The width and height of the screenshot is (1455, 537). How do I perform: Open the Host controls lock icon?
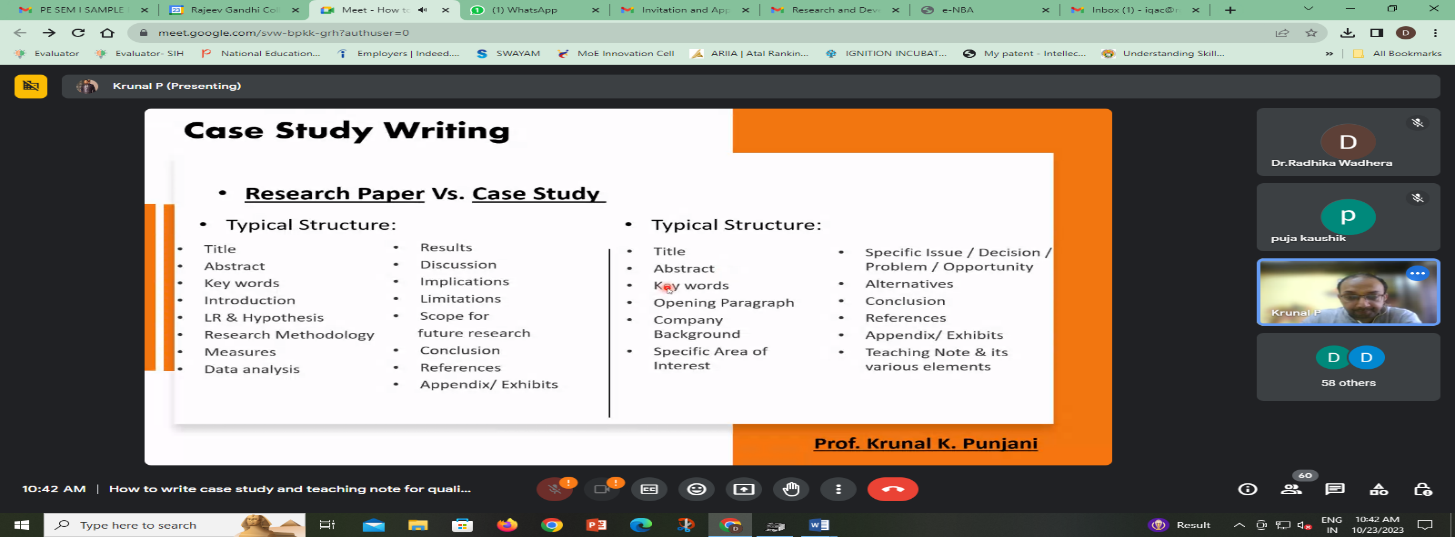1422,489
